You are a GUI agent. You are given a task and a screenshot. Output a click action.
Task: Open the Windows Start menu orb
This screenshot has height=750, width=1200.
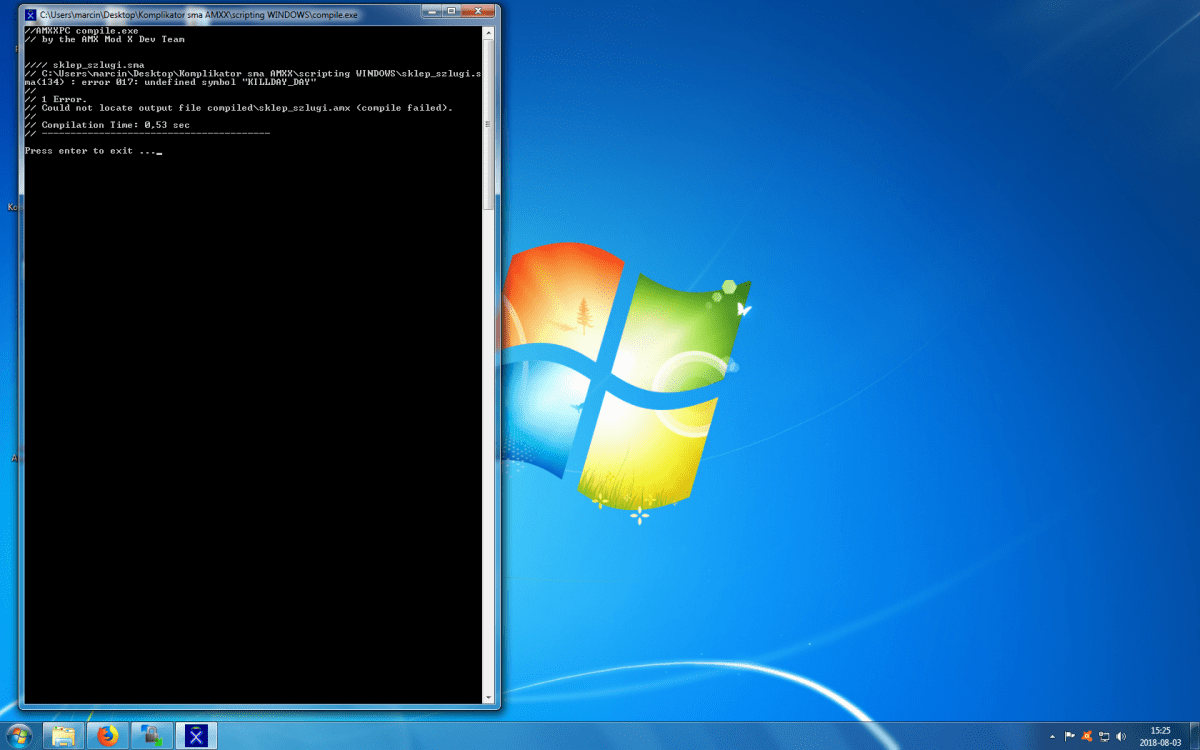click(19, 736)
